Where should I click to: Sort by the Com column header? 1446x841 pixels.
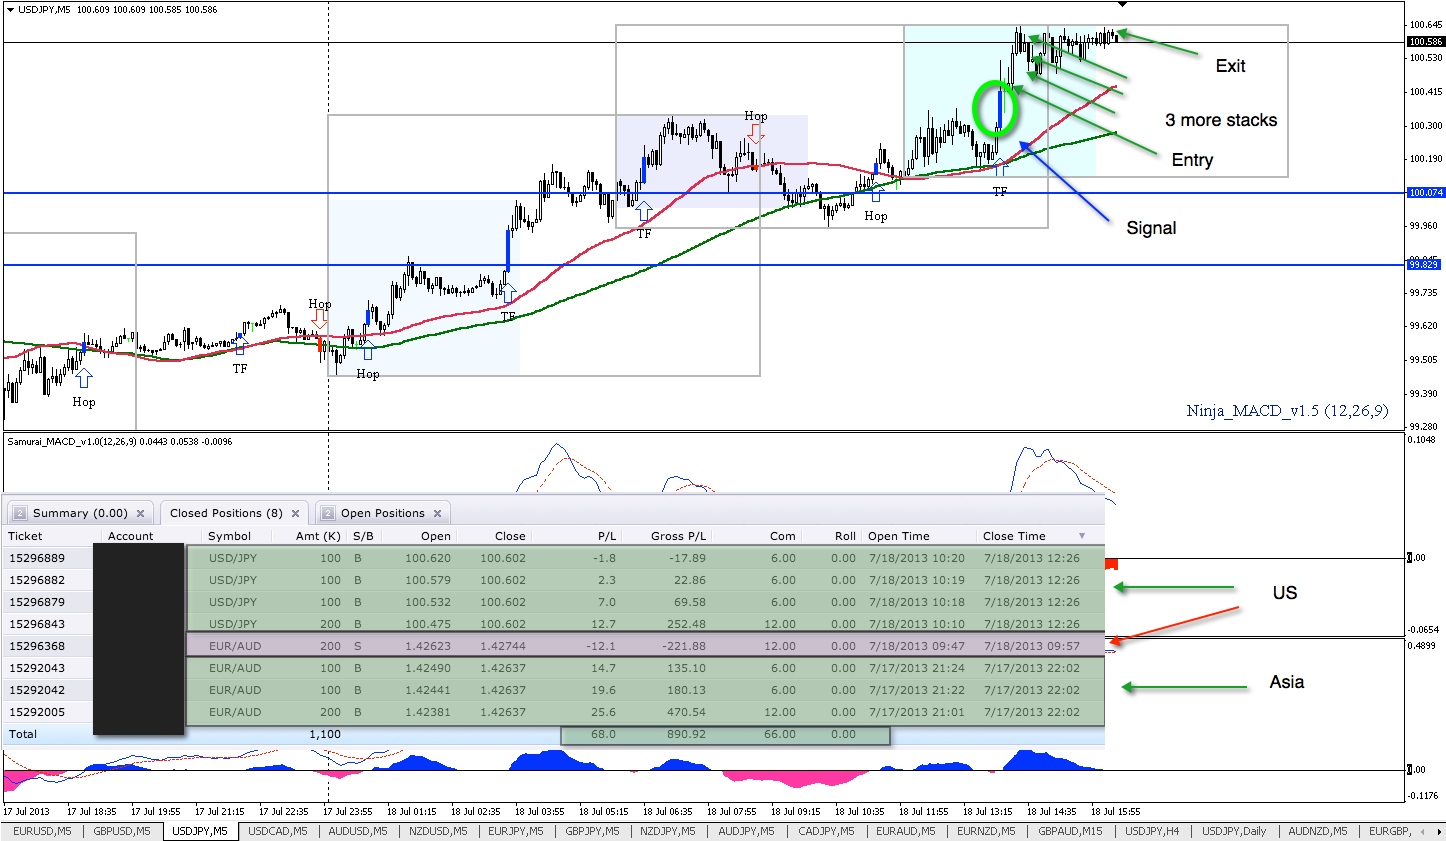(783, 536)
